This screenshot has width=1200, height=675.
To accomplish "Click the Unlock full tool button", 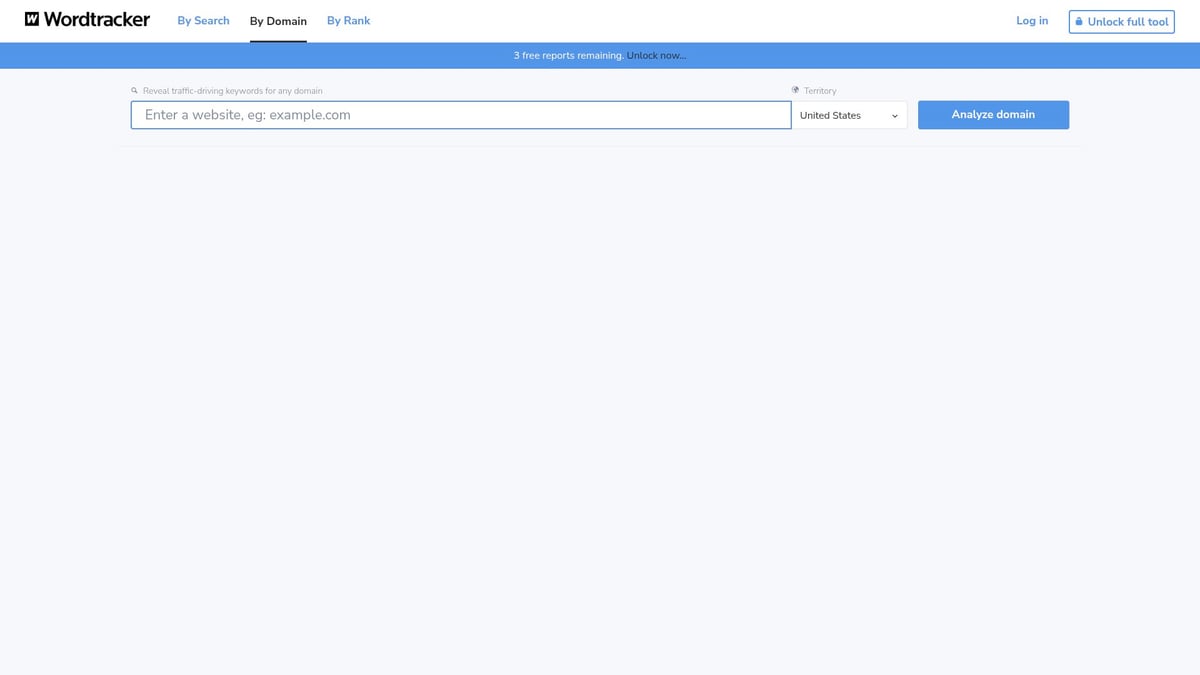I will point(1121,21).
